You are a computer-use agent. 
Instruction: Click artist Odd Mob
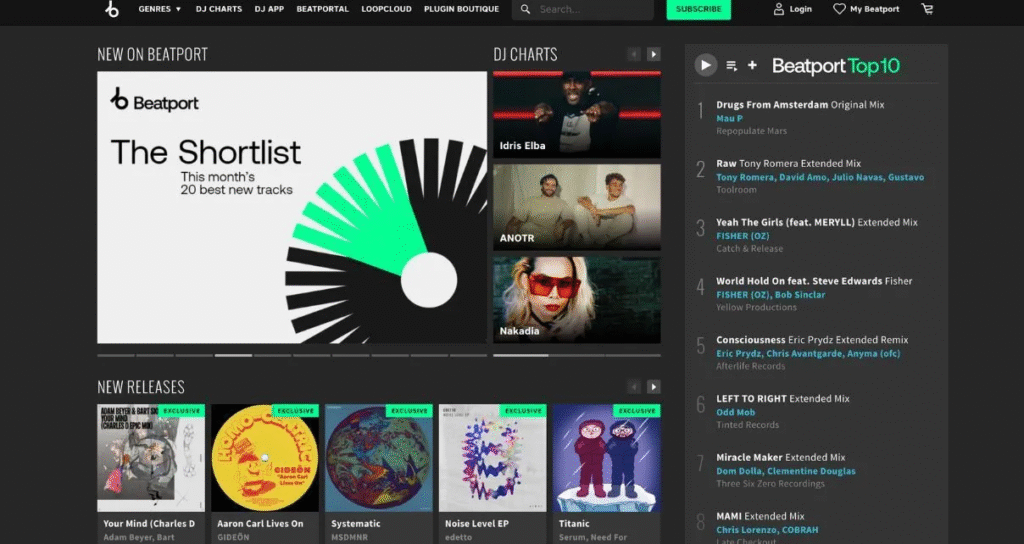[x=735, y=412]
